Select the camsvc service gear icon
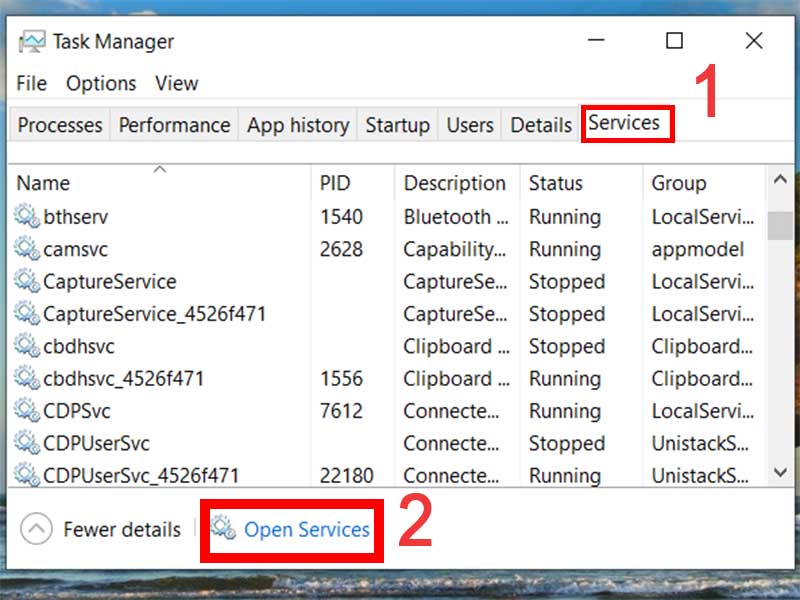The width and height of the screenshot is (800, 600). pos(27,249)
